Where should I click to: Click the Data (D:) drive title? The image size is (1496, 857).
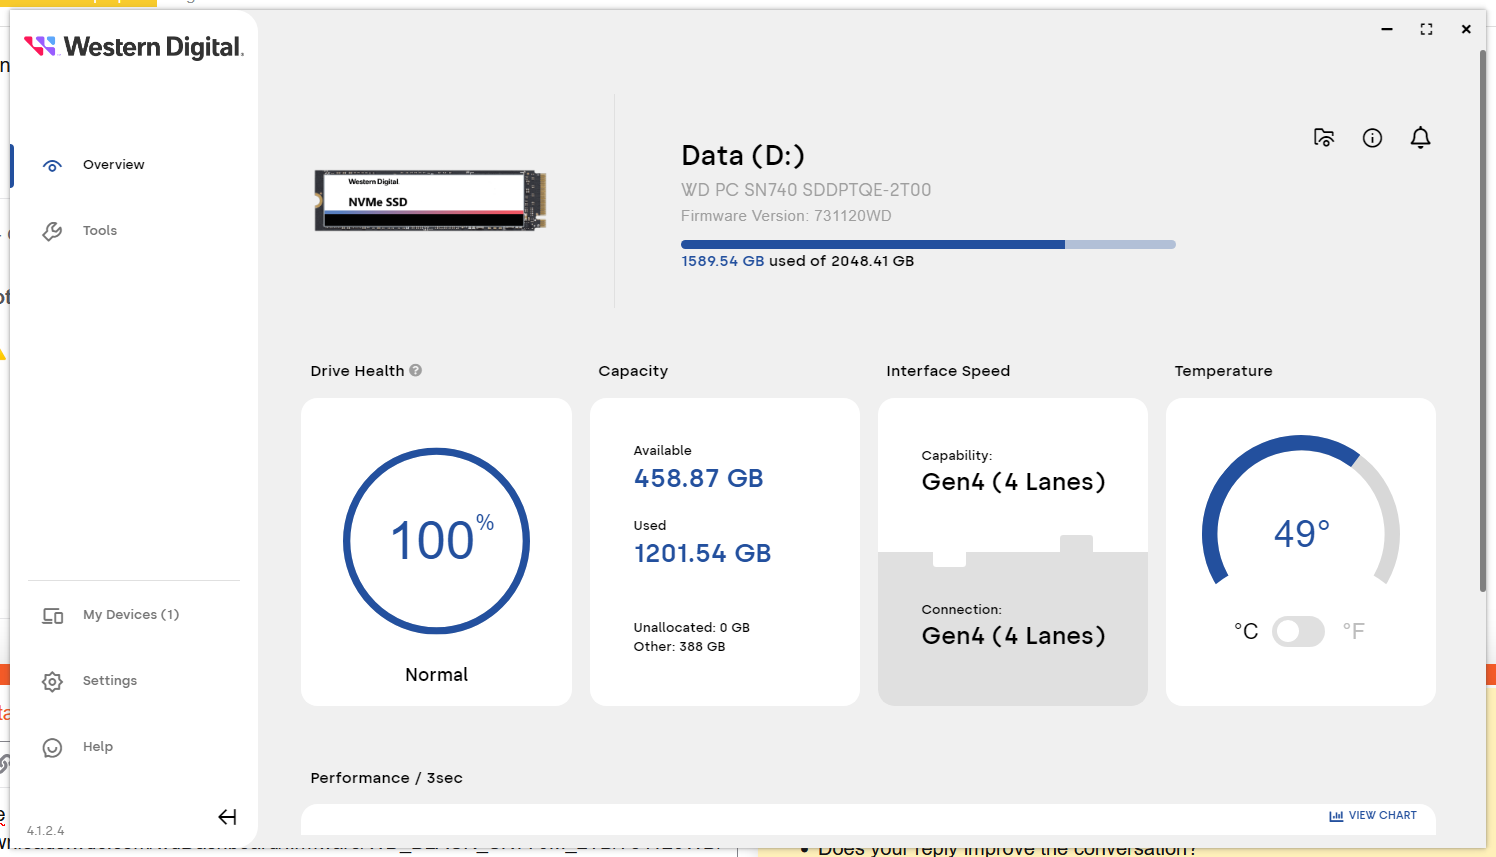pos(743,156)
